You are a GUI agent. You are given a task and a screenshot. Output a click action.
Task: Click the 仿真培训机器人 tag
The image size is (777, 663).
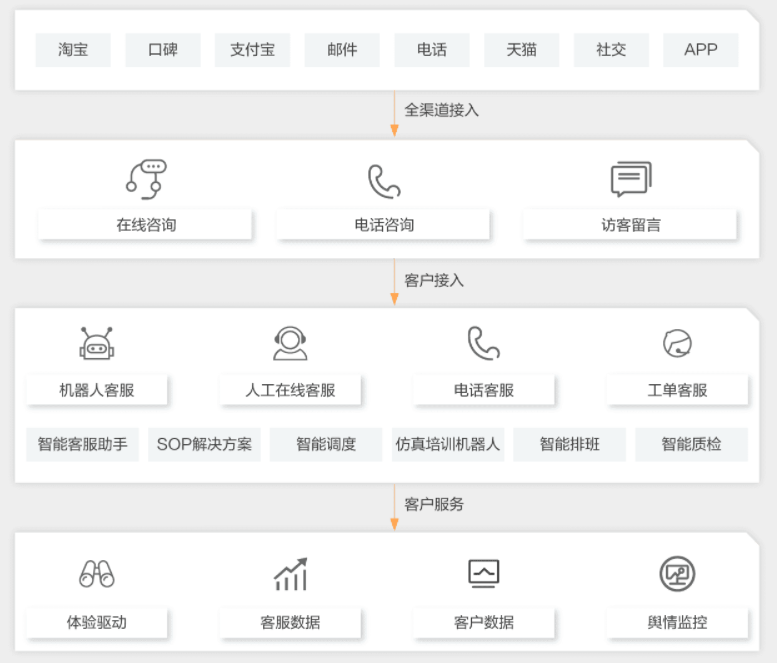click(x=448, y=444)
